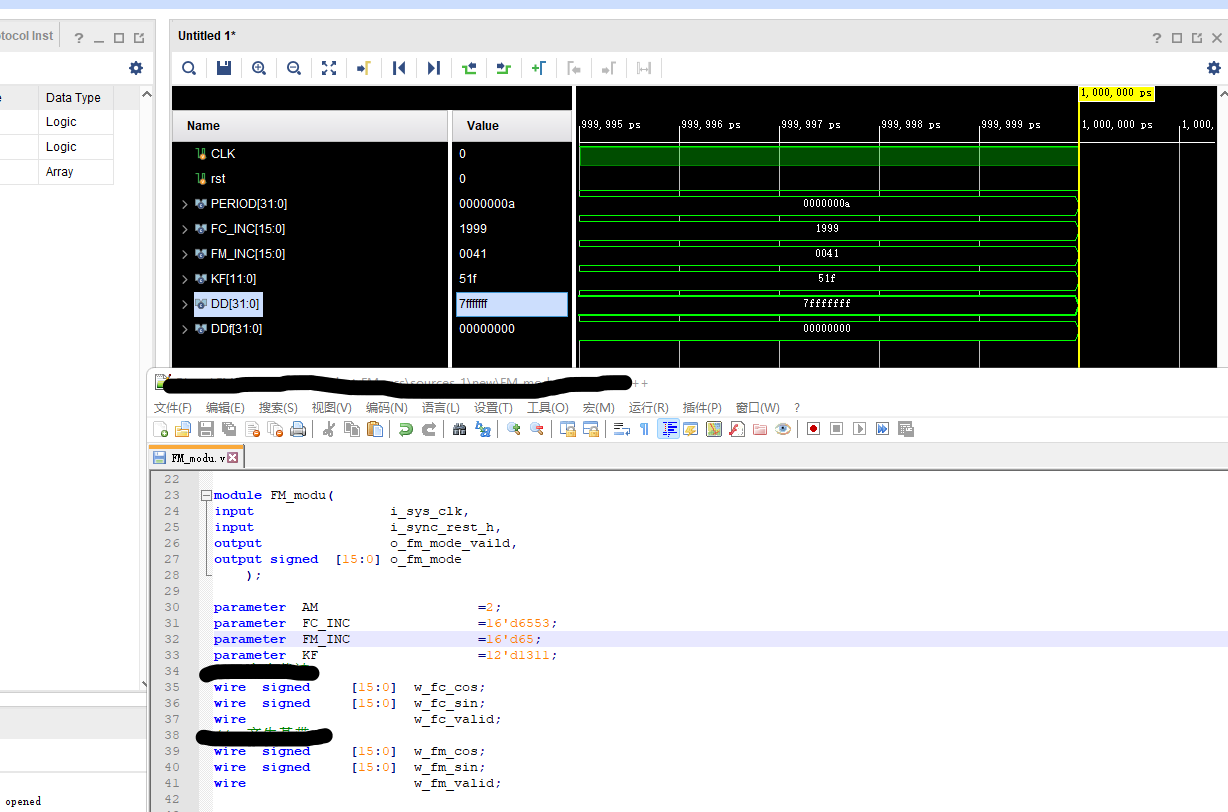Add a marker to the waveform
This screenshot has height=812, width=1228.
539,68
